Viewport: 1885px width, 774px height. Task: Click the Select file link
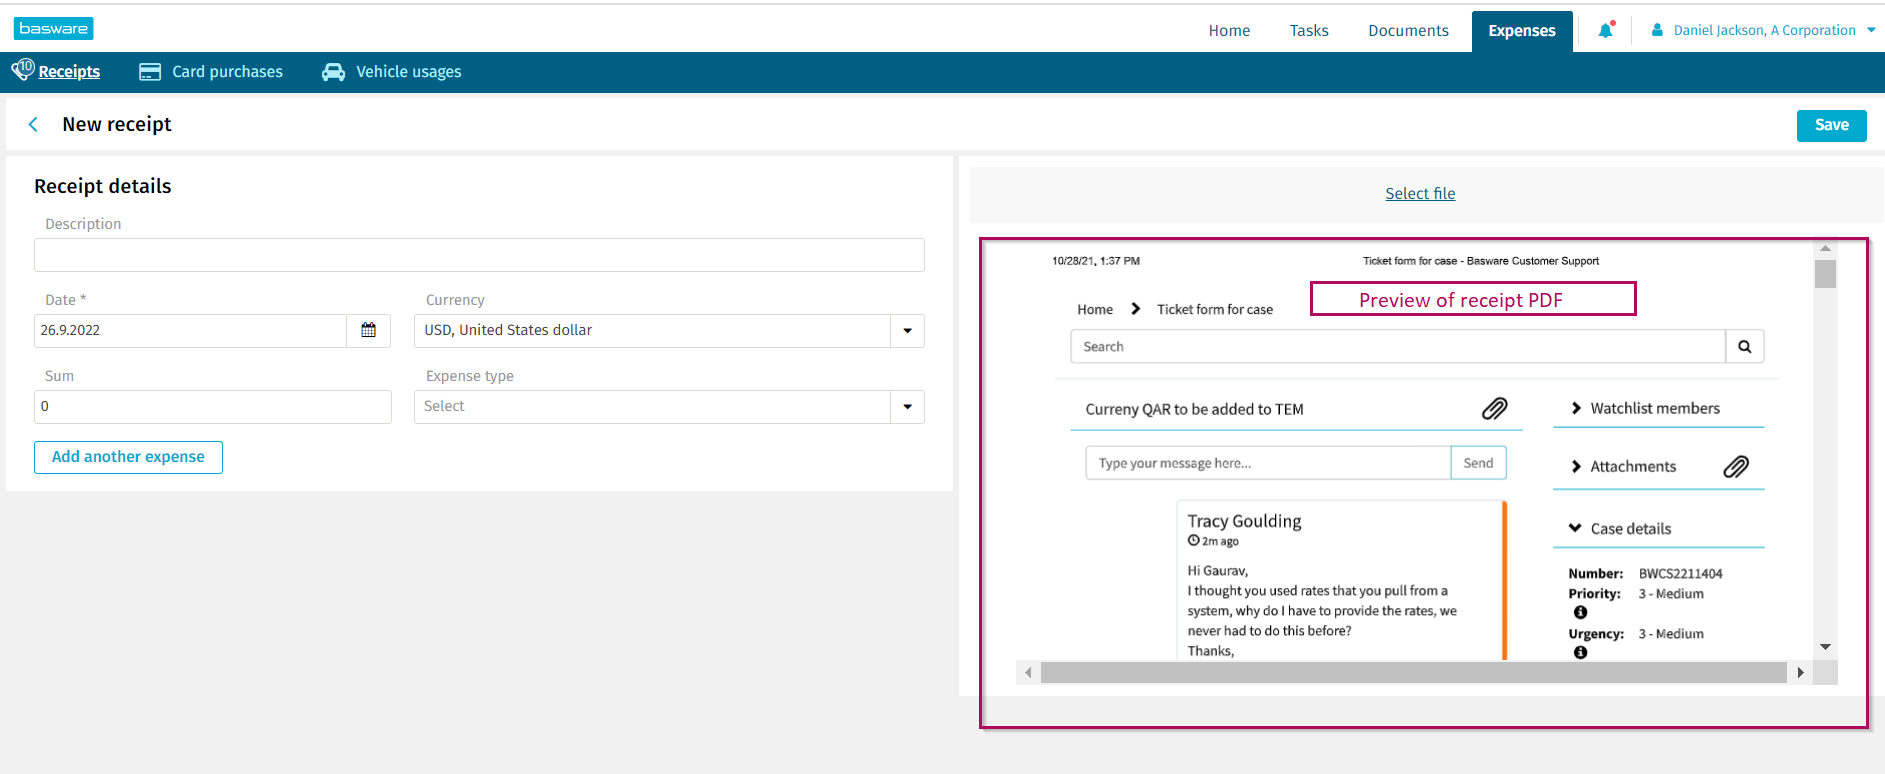pos(1420,194)
